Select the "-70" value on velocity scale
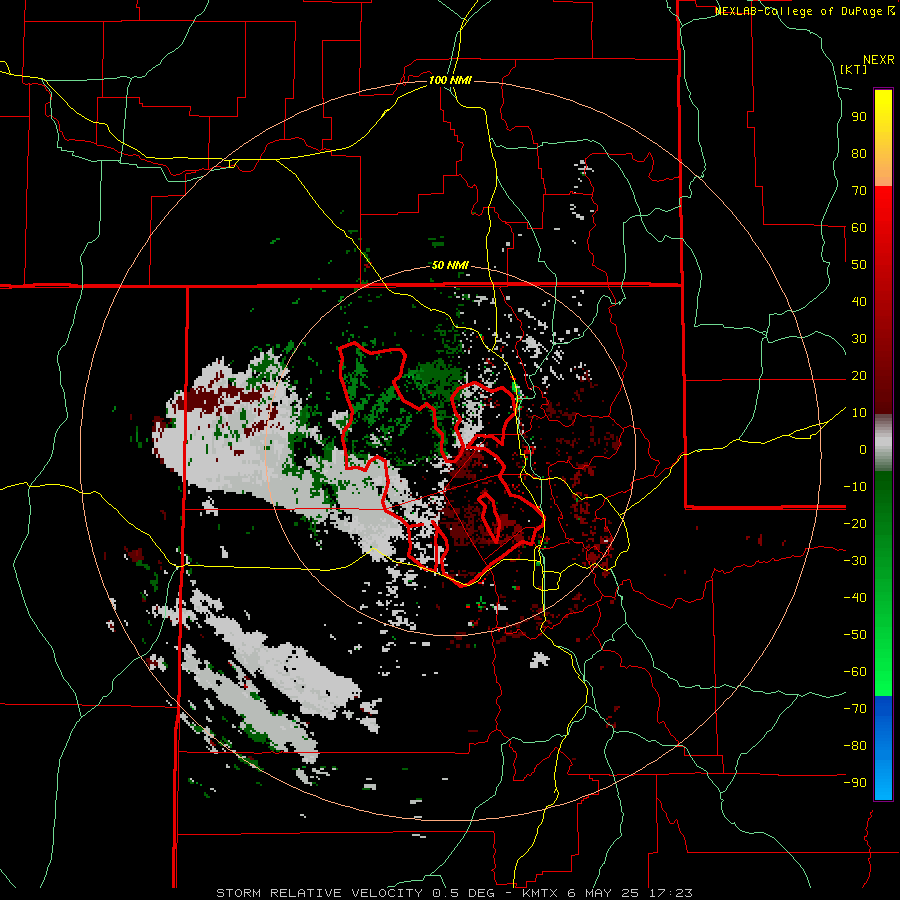Screen dimensions: 900x900 coord(855,708)
